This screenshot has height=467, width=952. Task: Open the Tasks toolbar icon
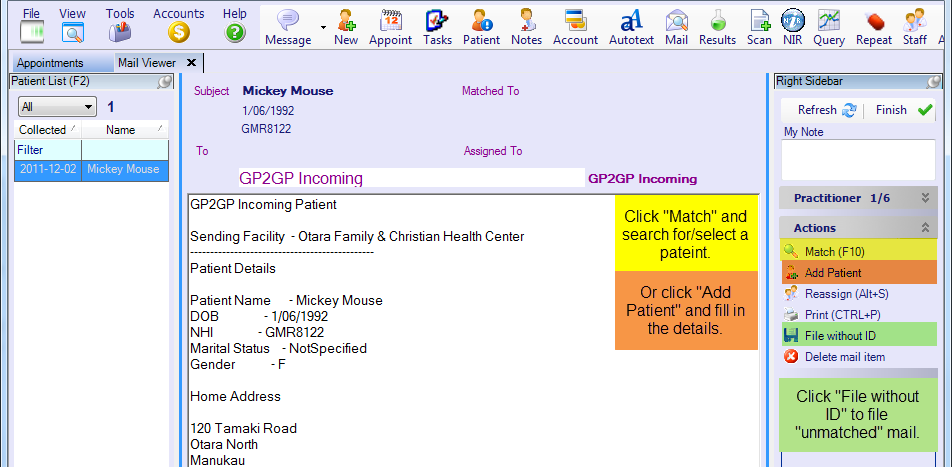[437, 21]
